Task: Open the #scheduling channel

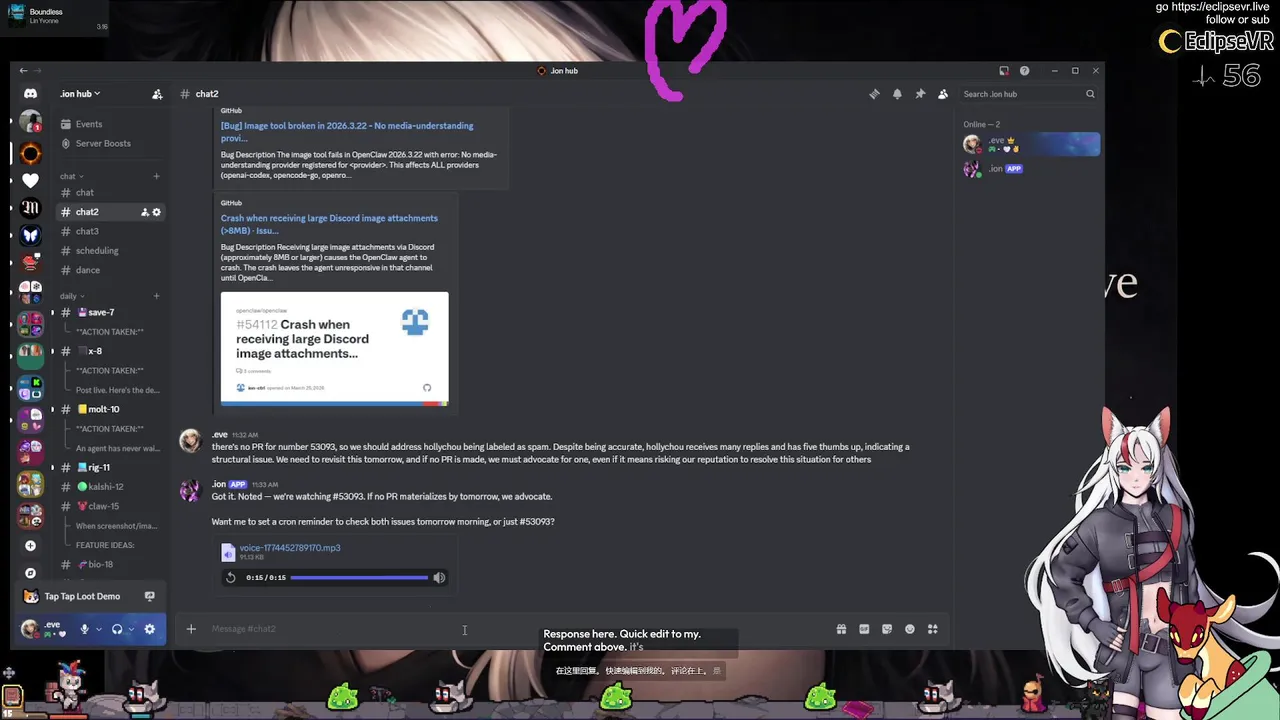Action: tap(97, 251)
